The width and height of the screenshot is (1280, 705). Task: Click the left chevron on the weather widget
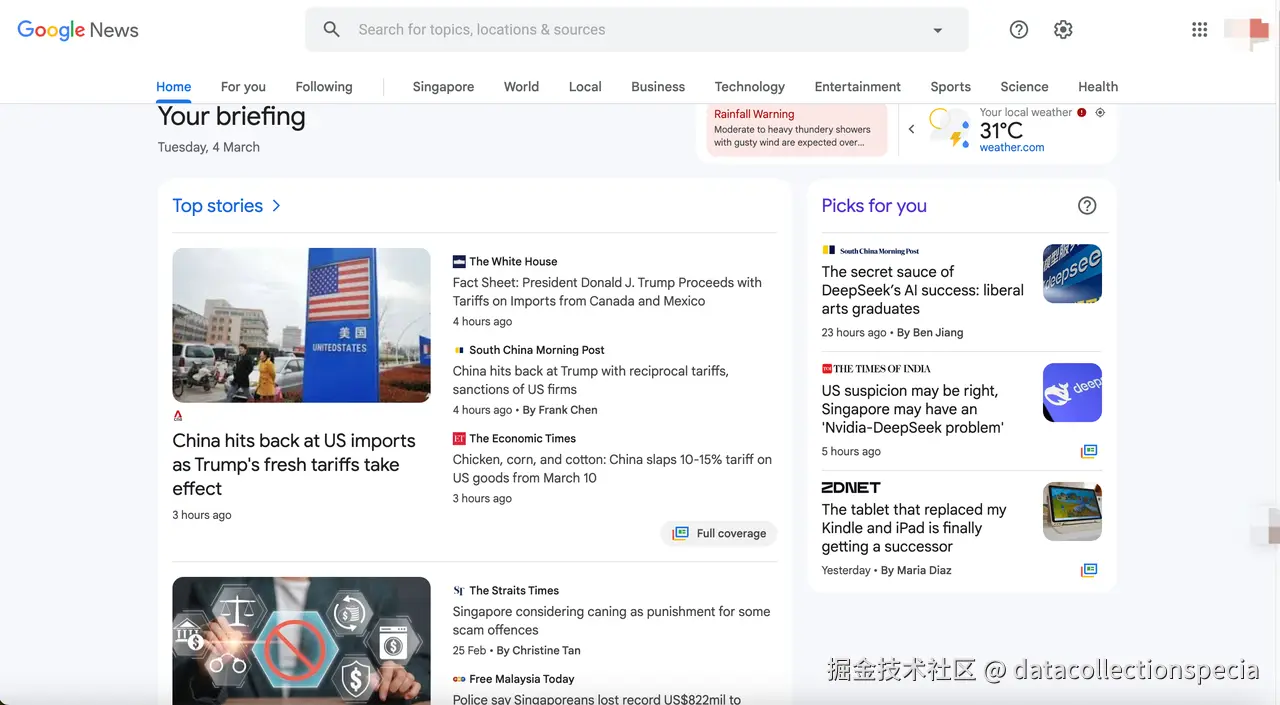coord(911,129)
